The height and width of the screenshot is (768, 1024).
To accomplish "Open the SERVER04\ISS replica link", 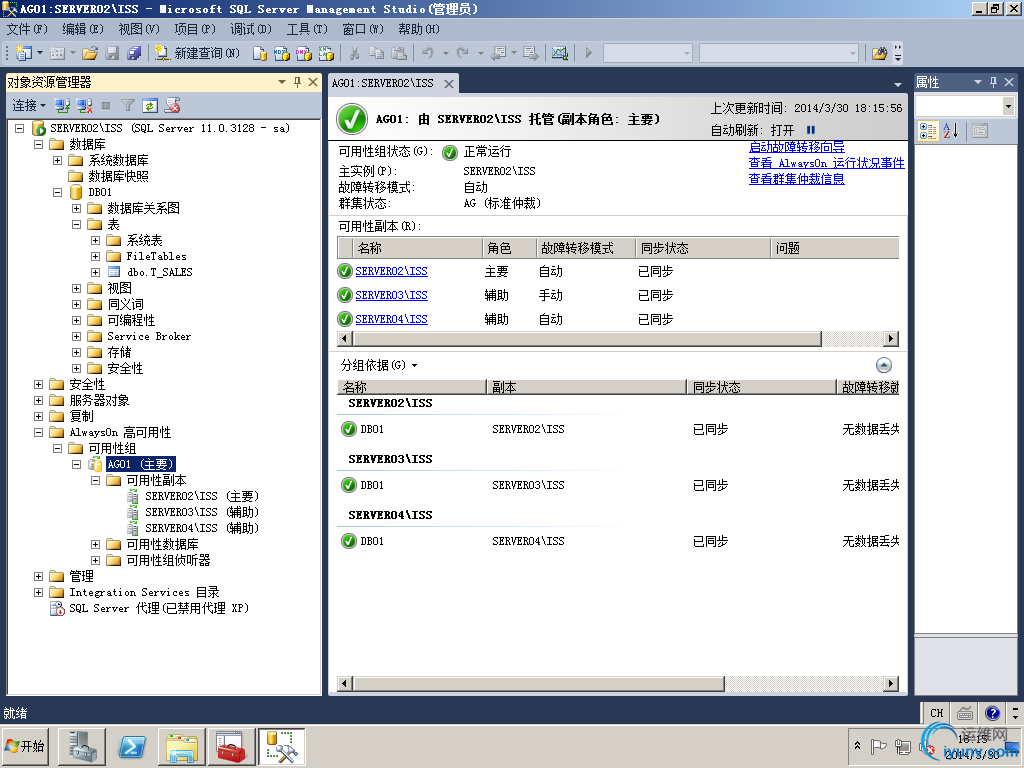I will click(391, 319).
